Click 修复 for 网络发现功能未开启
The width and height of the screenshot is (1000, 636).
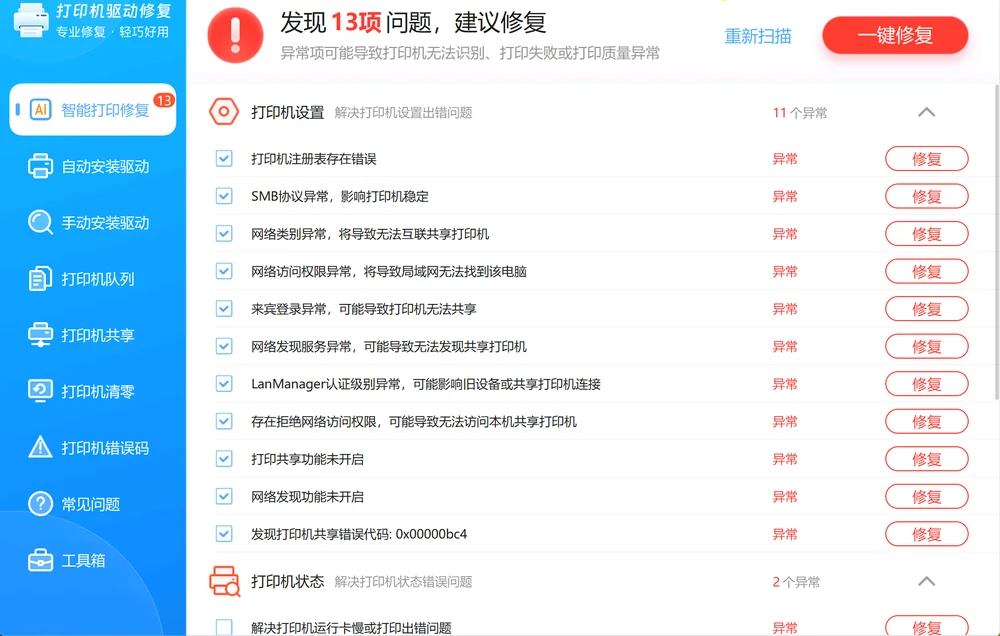point(927,496)
